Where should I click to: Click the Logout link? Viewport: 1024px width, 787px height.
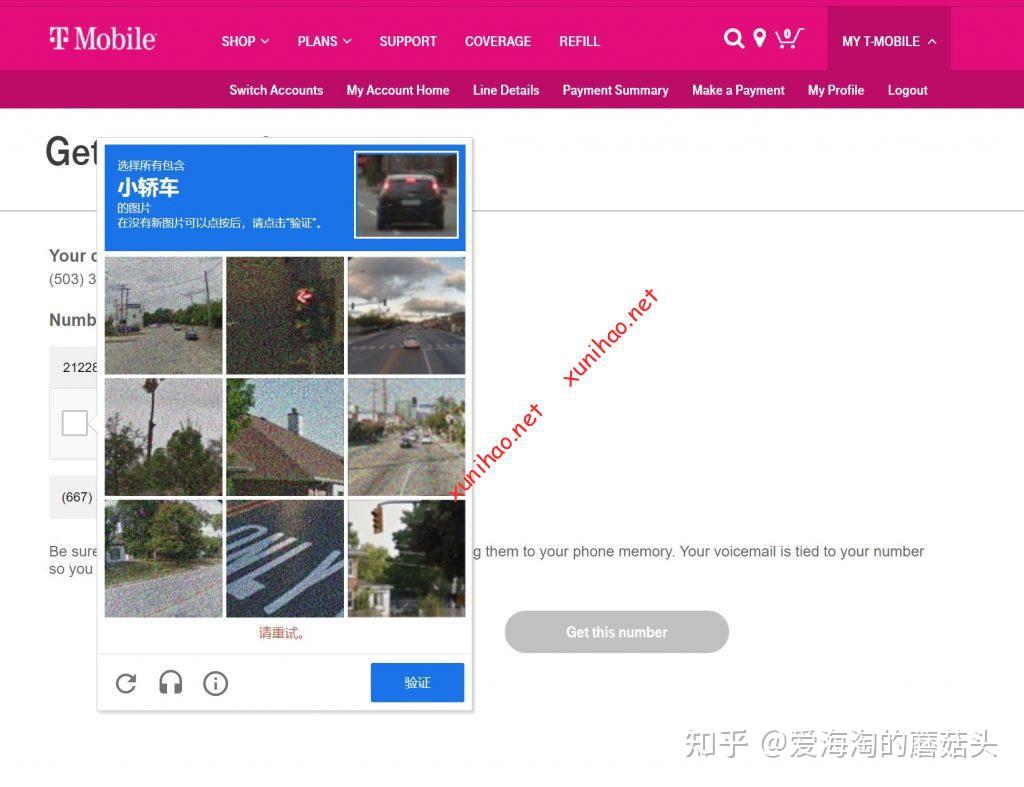(x=907, y=90)
